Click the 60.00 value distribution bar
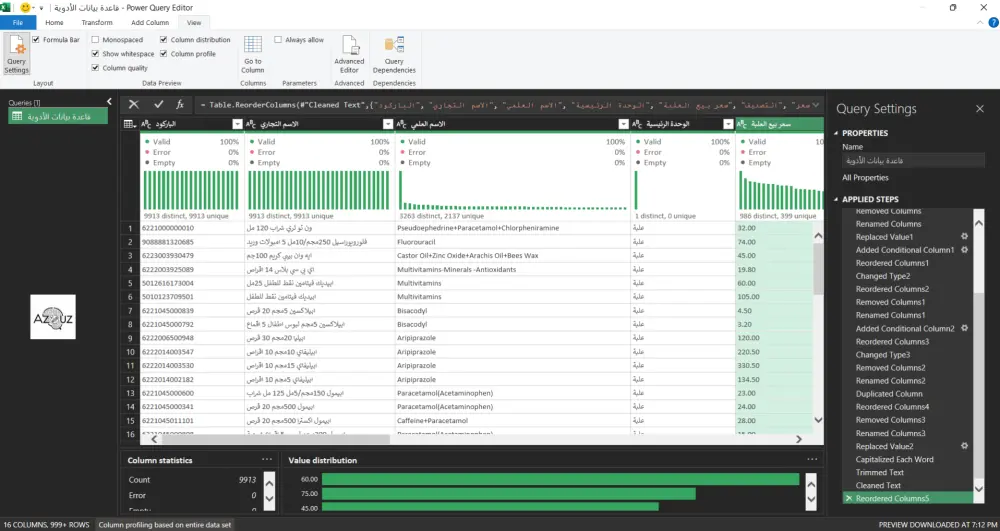Screen dimensions: 1000x531 (560, 479)
